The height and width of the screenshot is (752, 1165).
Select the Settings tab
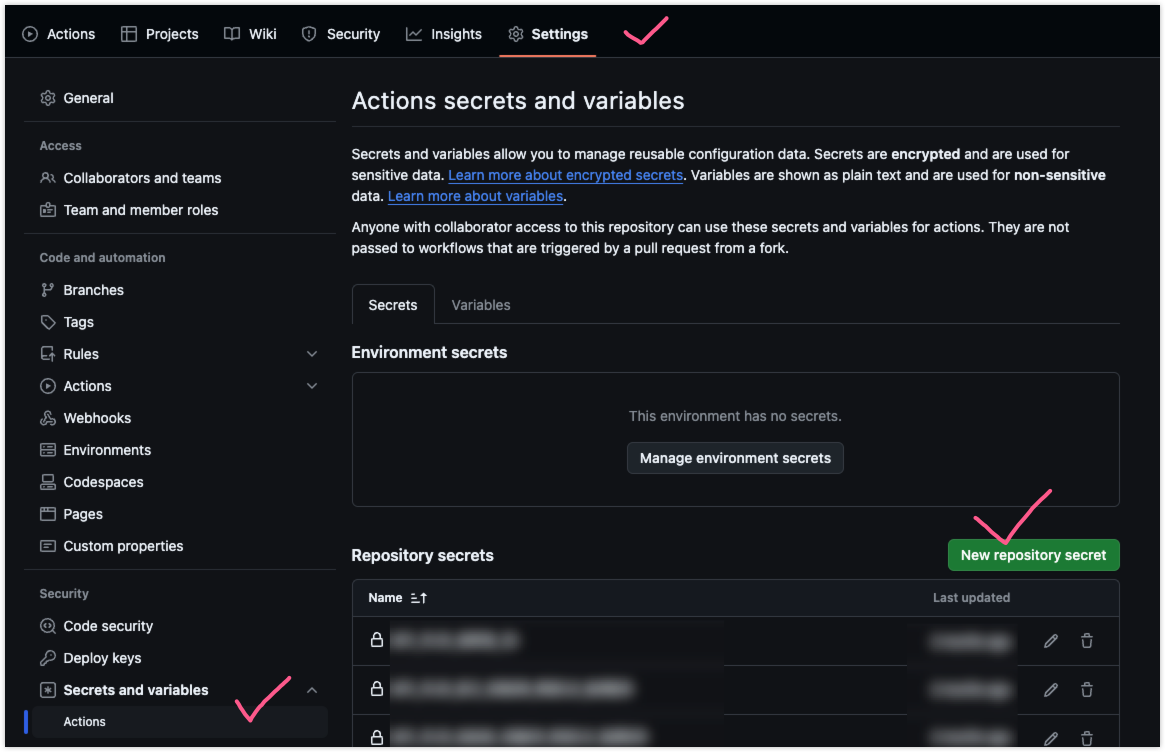click(x=548, y=34)
